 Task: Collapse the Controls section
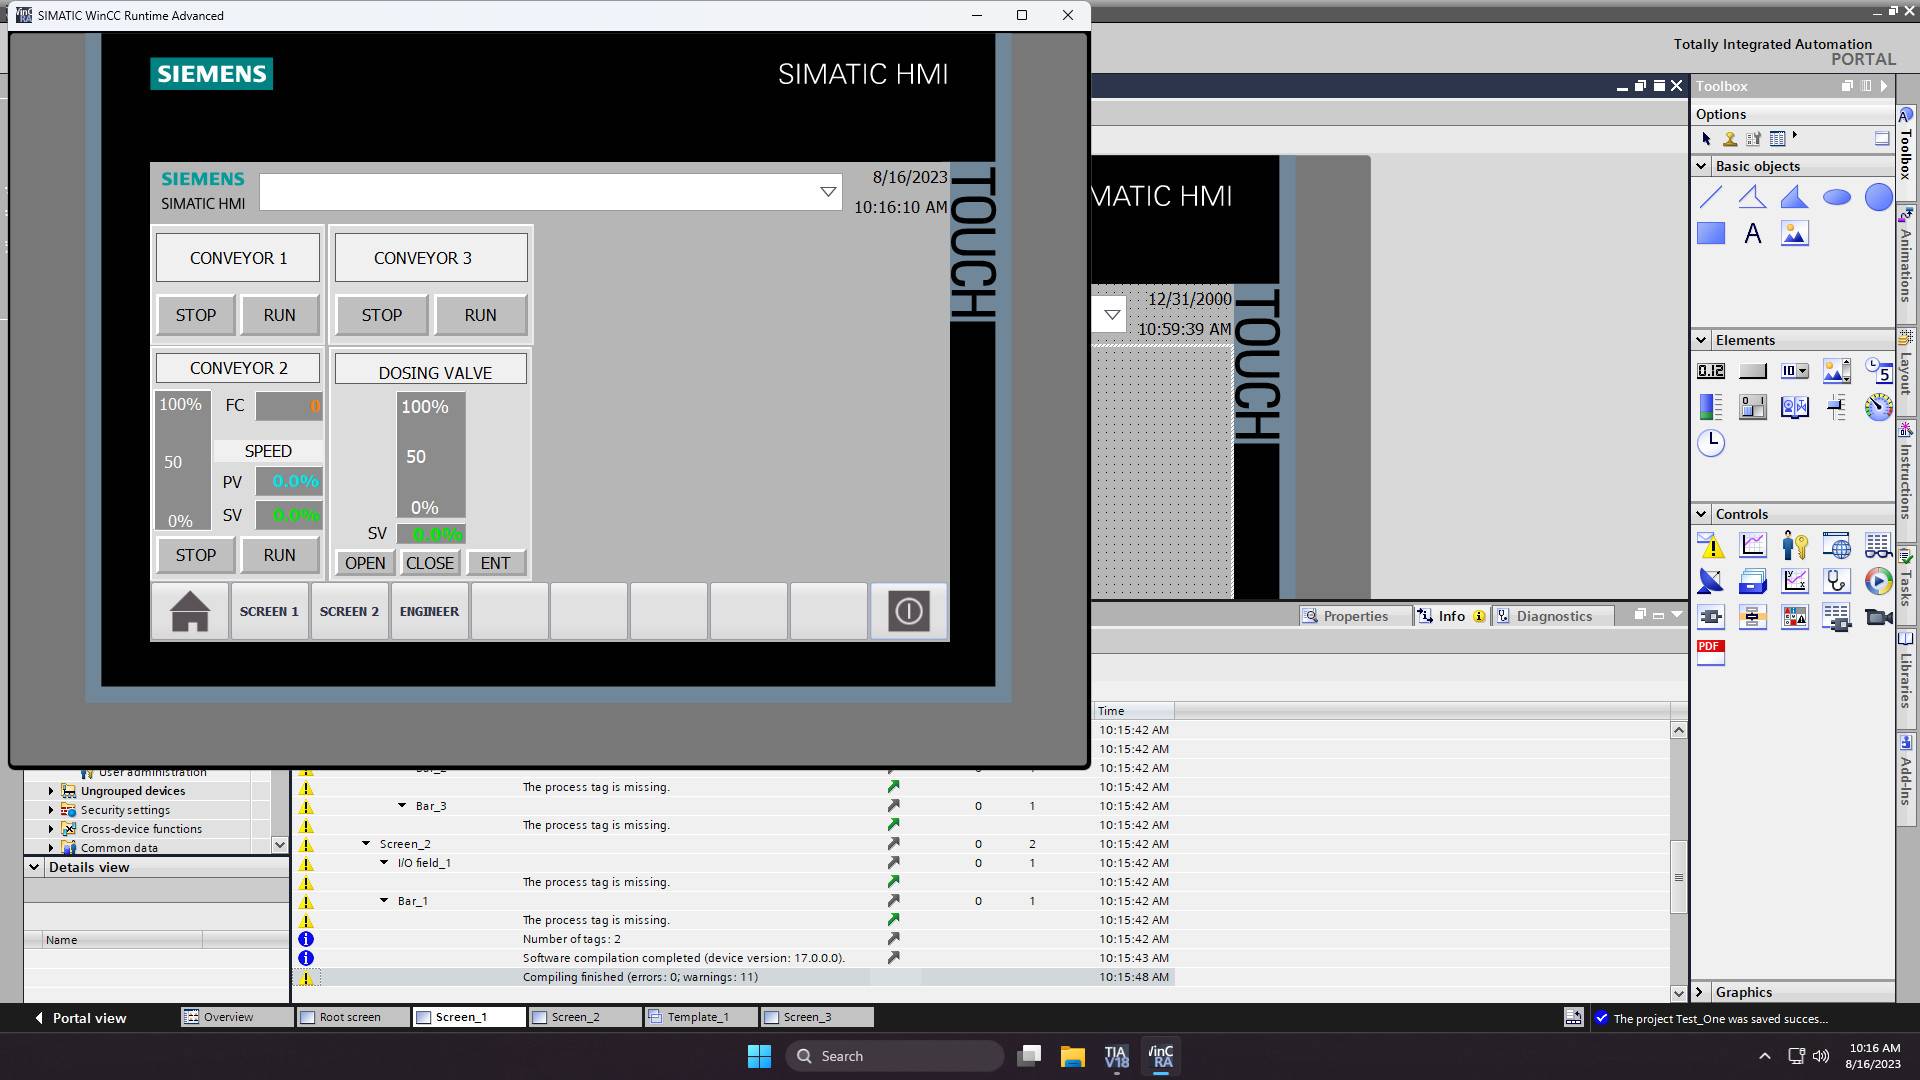click(x=1701, y=514)
